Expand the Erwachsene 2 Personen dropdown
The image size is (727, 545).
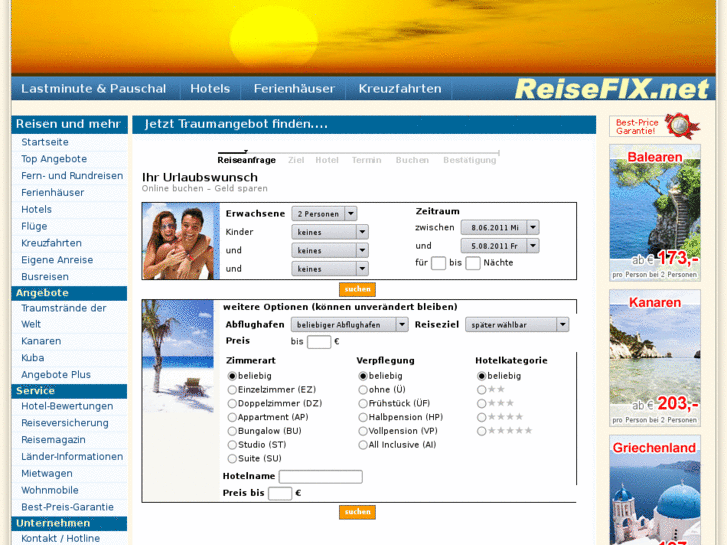tap(324, 214)
